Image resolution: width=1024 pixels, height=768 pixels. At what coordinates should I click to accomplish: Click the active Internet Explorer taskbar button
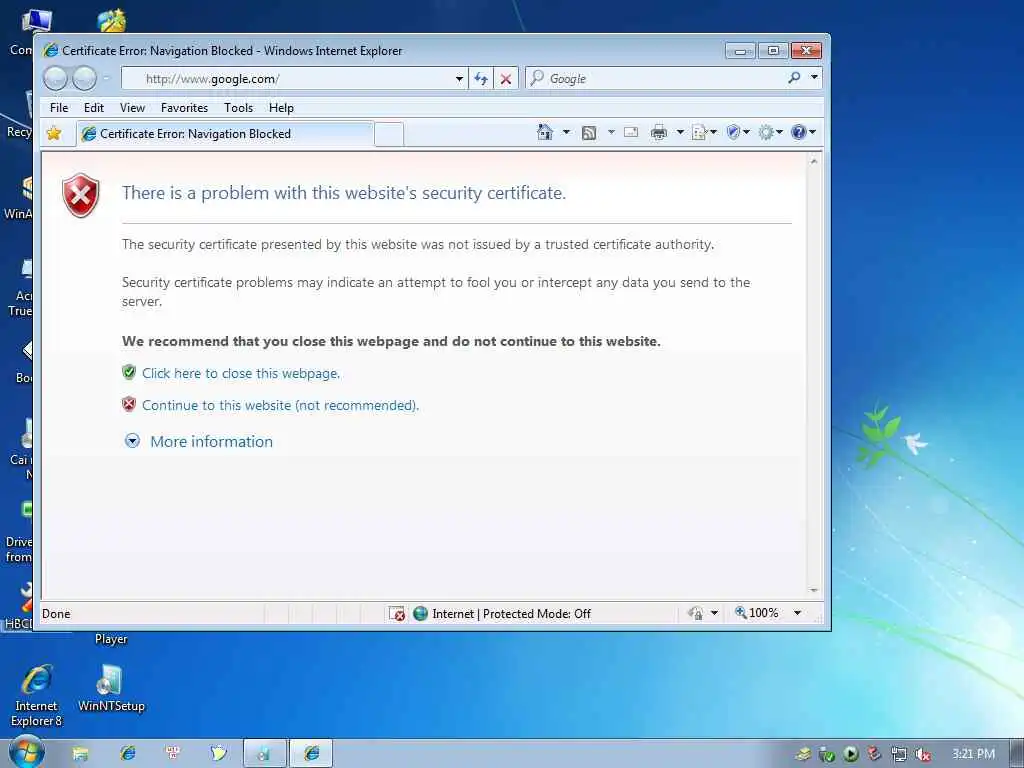pos(312,754)
